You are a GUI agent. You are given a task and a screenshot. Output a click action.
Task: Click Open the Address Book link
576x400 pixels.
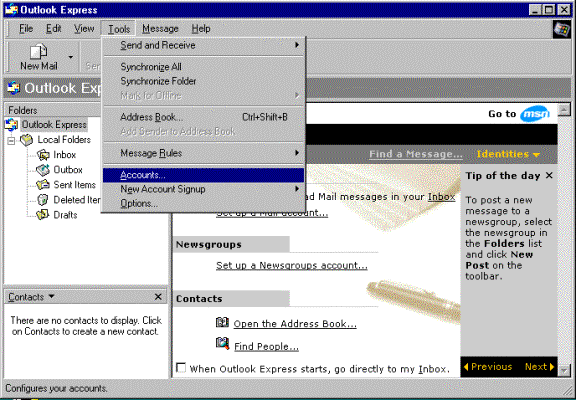click(295, 324)
